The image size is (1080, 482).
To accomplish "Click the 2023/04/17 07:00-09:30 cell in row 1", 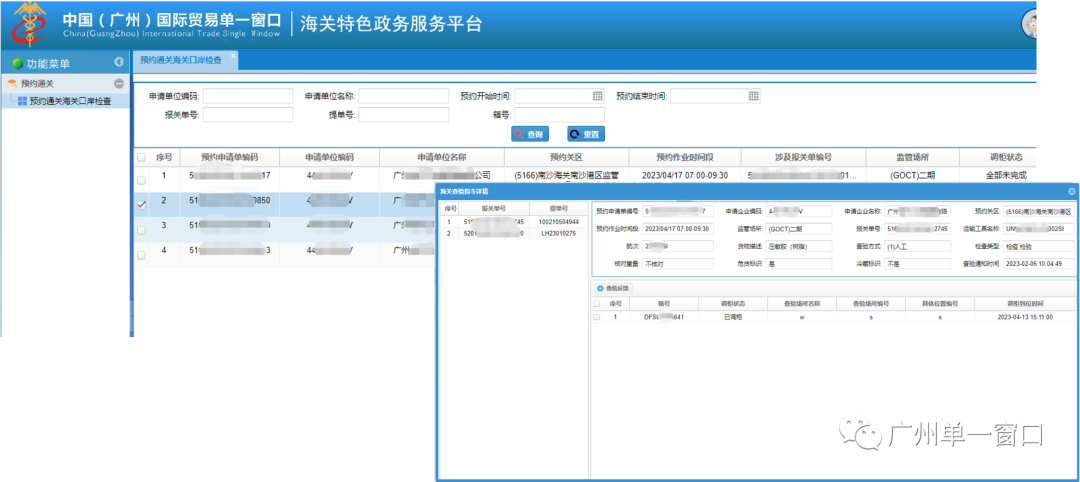I will point(685,175).
